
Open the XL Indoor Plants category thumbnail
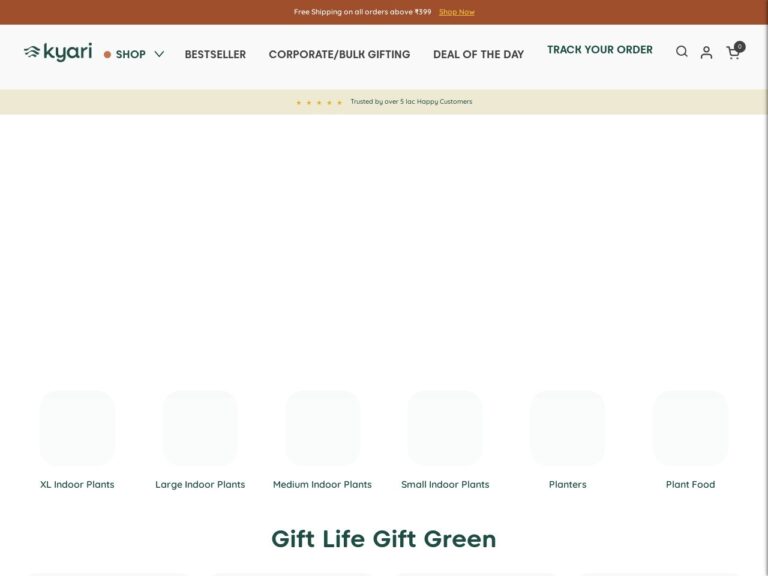(77, 428)
